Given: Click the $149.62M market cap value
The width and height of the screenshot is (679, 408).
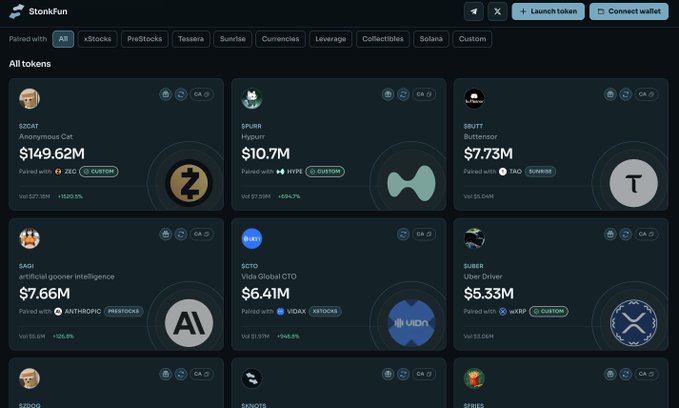Looking at the screenshot, I should click(x=52, y=154).
